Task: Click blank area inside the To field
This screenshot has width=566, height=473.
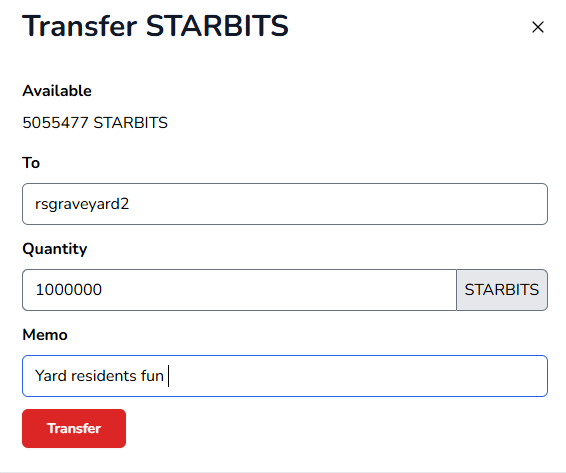Action: tap(336, 204)
